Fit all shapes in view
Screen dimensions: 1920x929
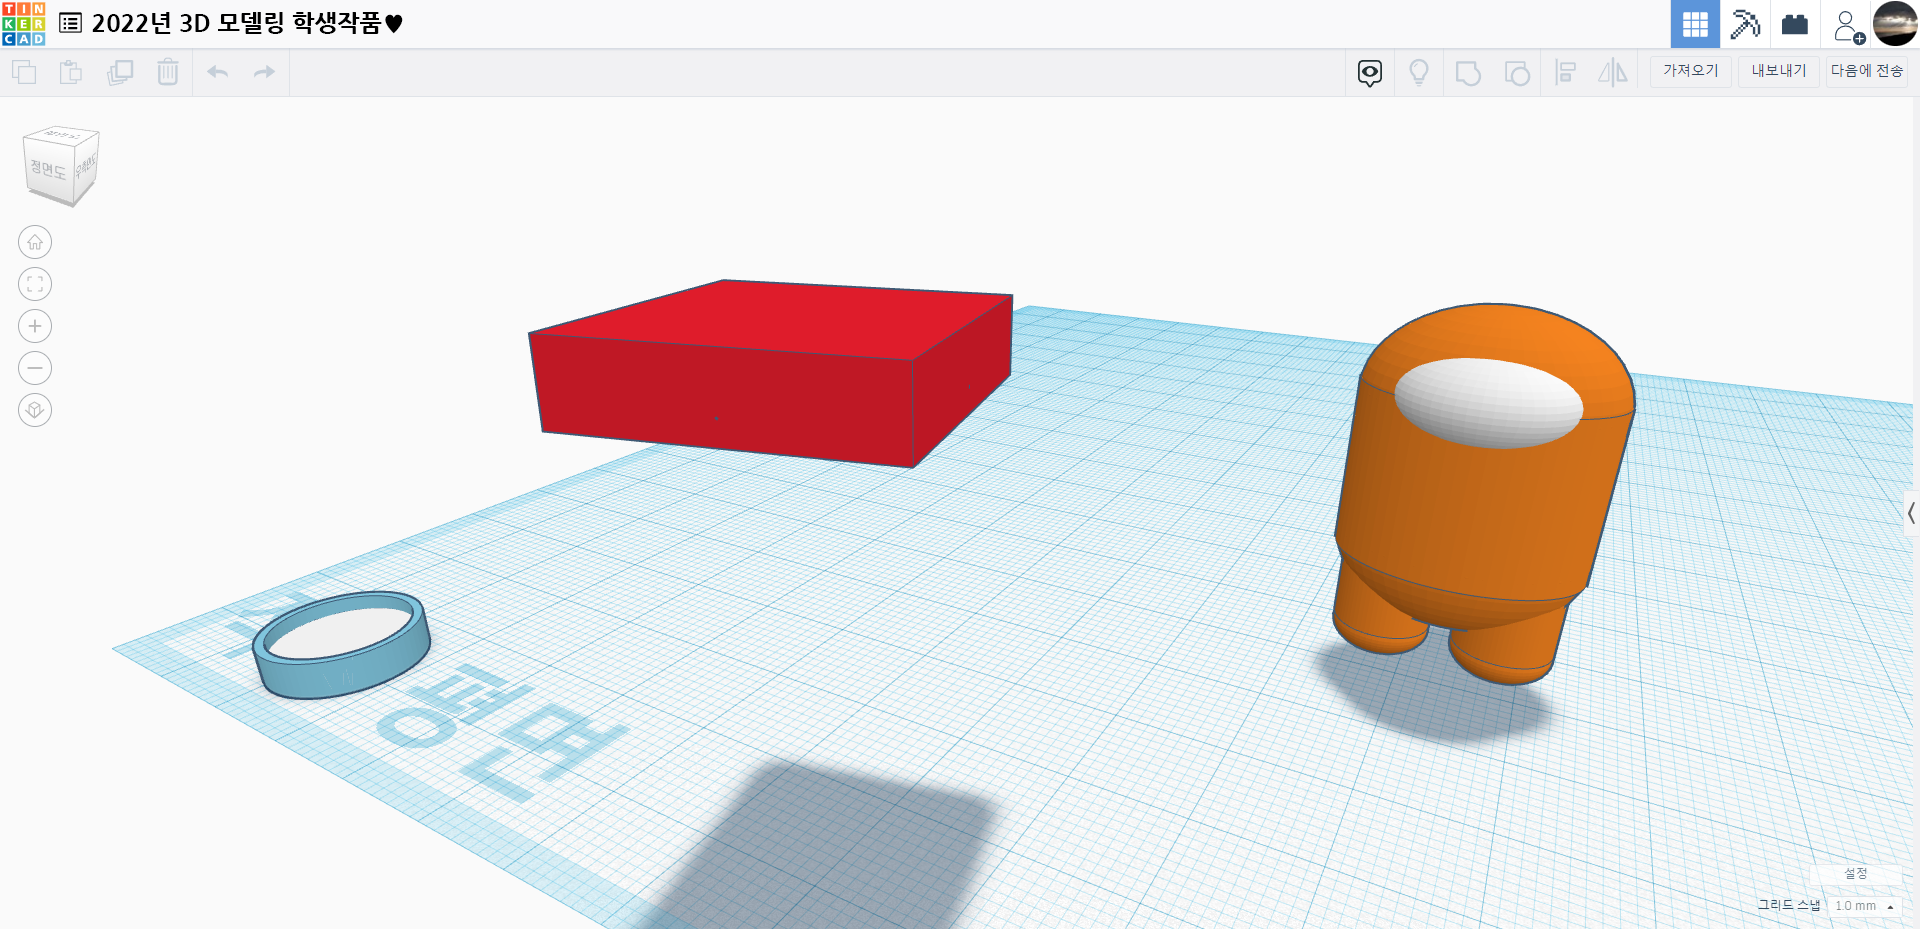[x=35, y=284]
